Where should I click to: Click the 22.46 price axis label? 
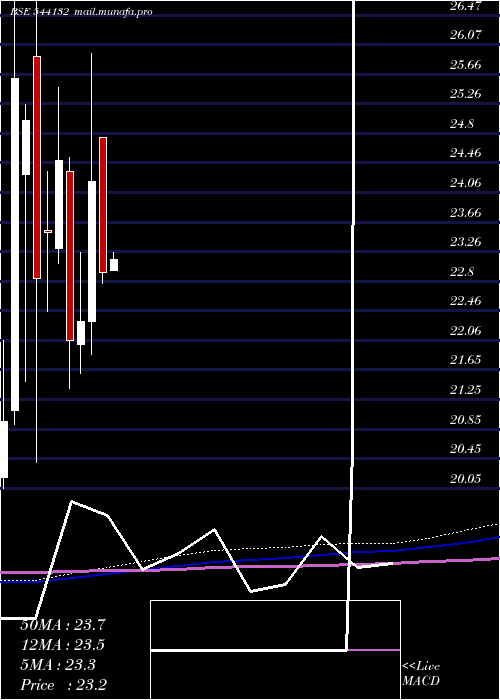(466, 301)
